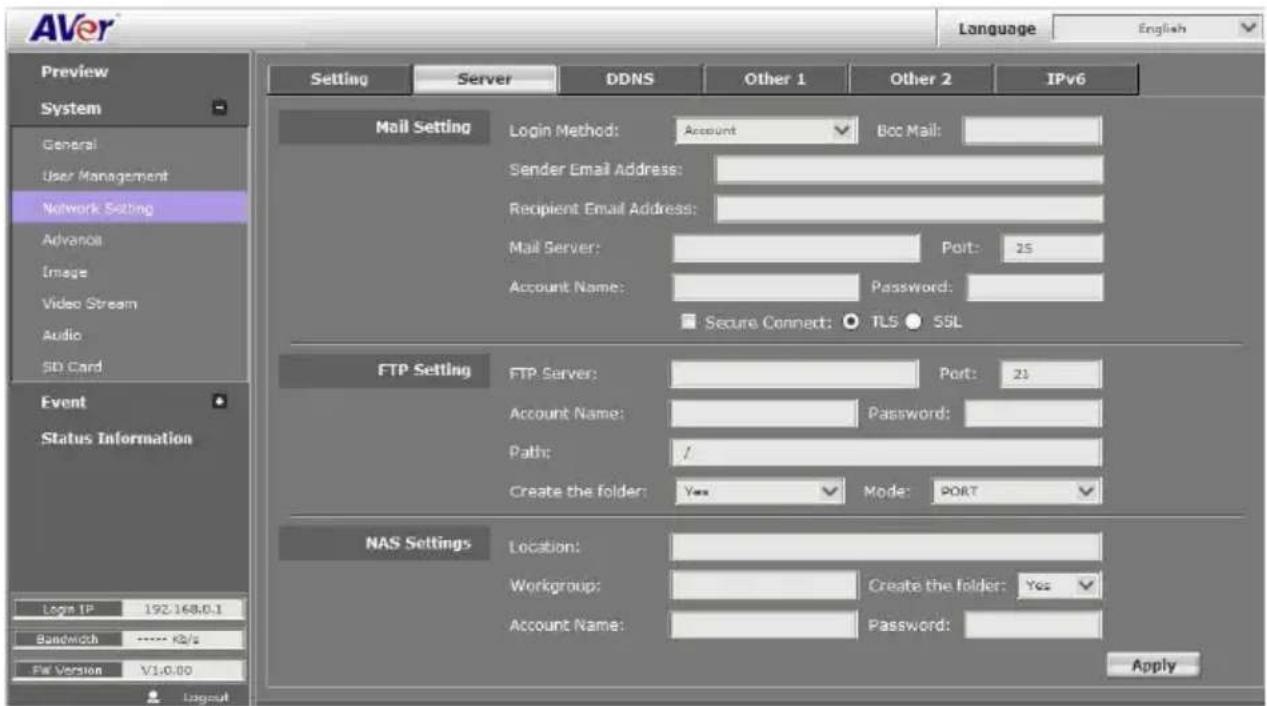Switch to the Server tab
The width and height of the screenshot is (1267, 706).
(x=485, y=79)
